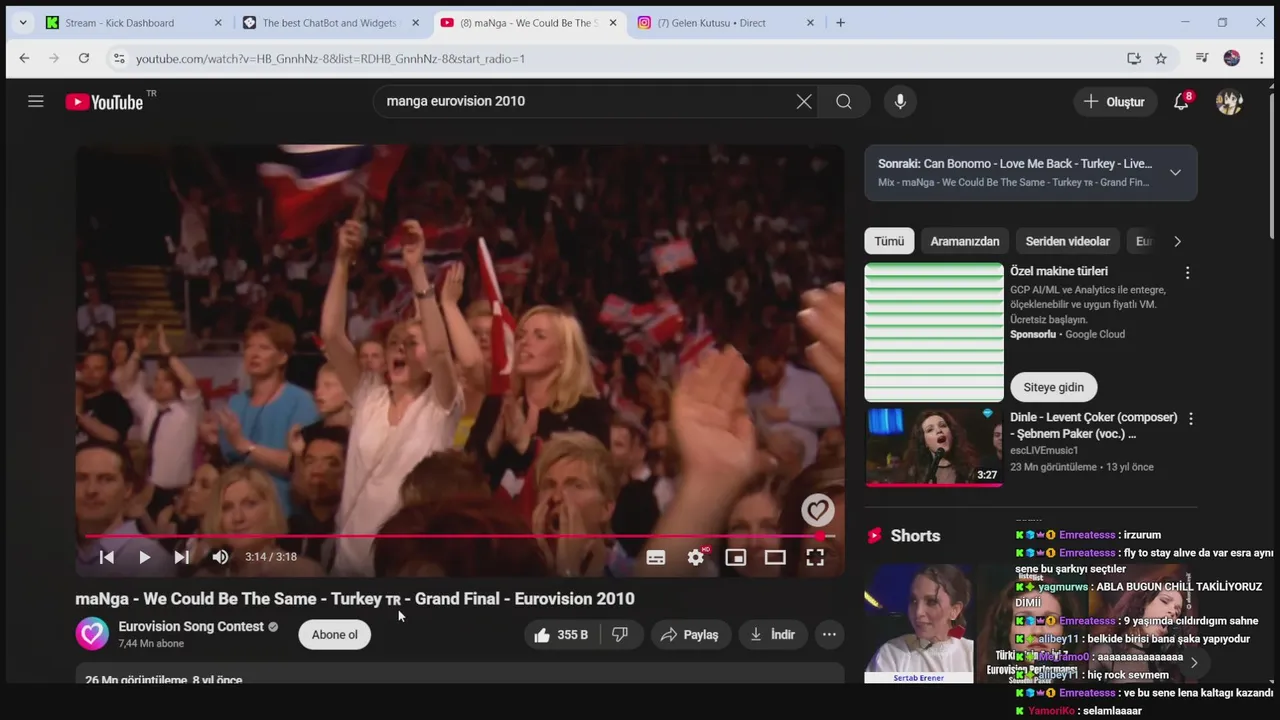Skip to next video in player

[181, 557]
